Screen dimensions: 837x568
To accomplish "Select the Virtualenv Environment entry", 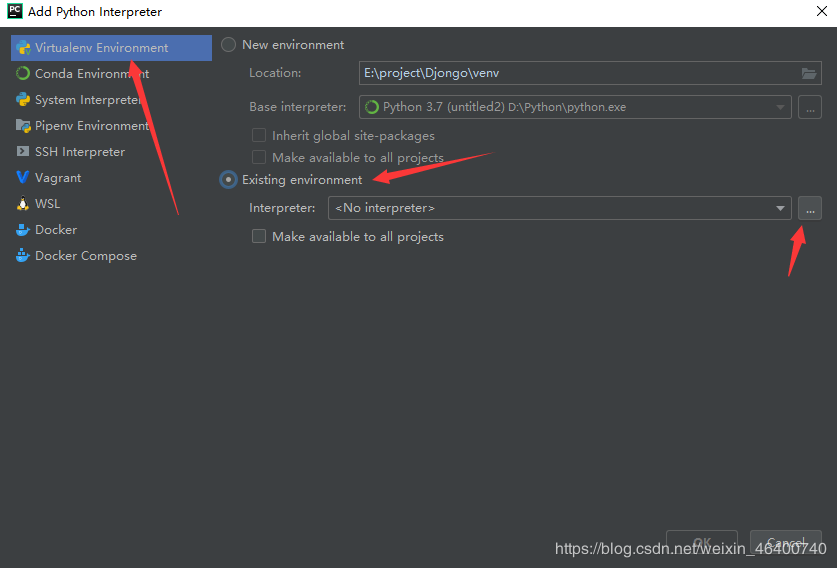I will 112,48.
